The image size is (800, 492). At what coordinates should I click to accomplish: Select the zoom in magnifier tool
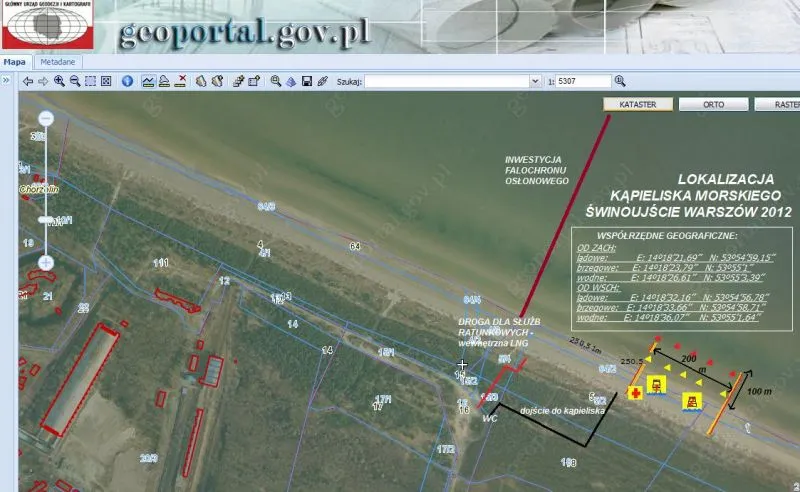[60, 81]
